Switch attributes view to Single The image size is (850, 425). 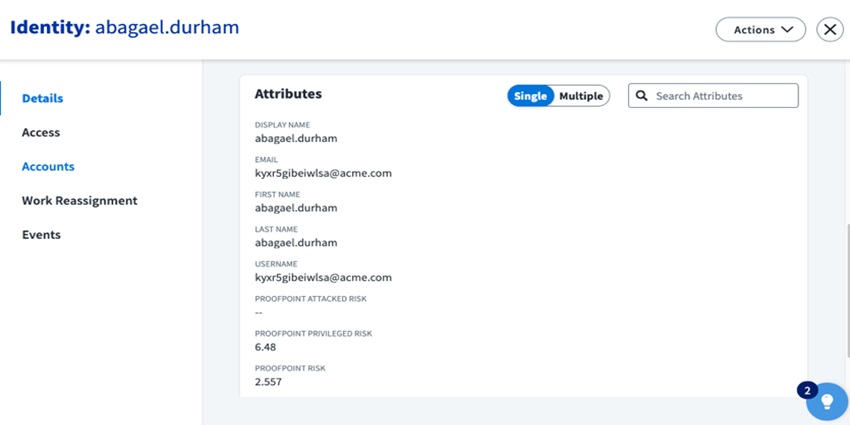click(530, 96)
